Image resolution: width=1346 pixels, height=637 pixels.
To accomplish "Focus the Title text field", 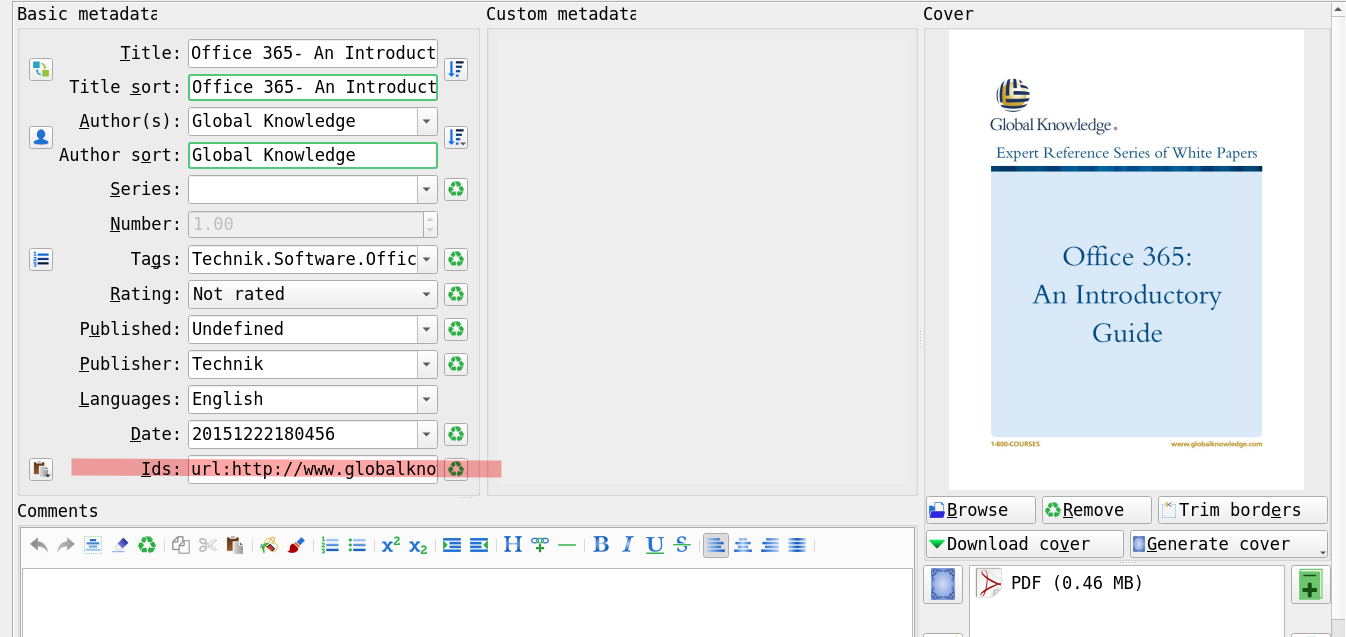I will (313, 53).
